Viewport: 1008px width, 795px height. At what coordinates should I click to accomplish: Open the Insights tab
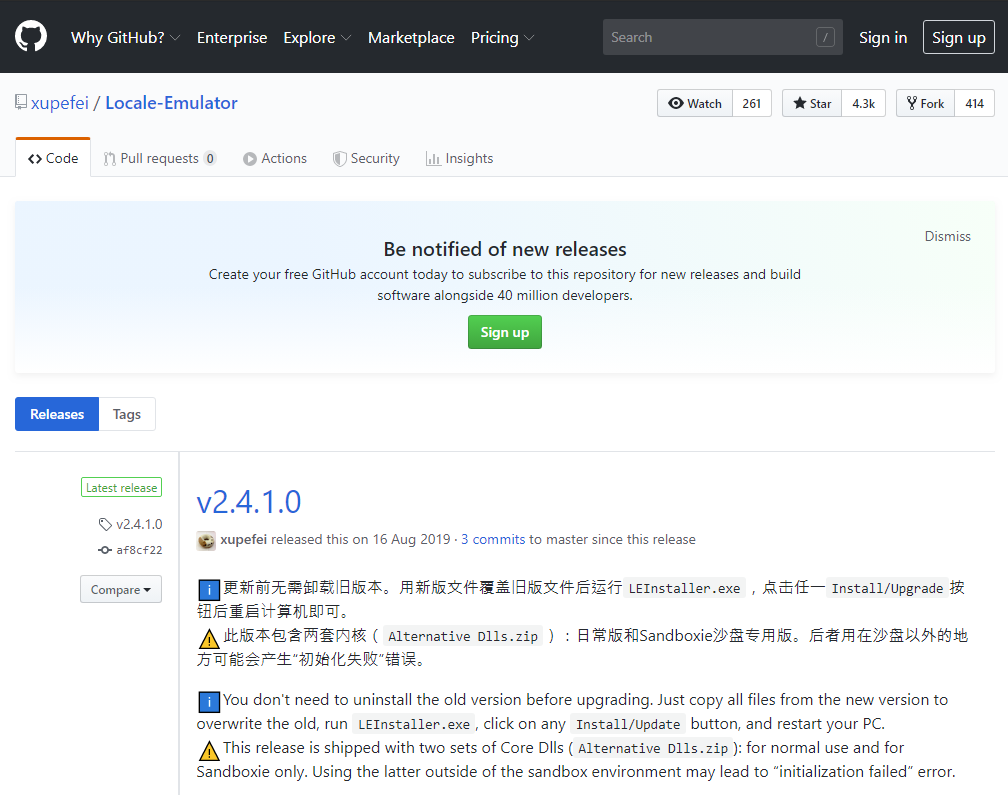click(x=459, y=158)
